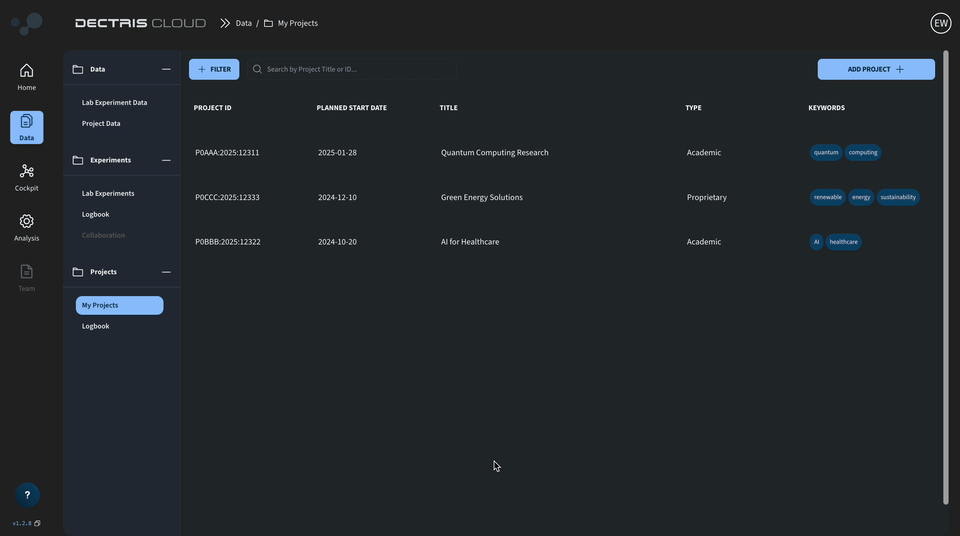Viewport: 960px width, 536px height.
Task: Collapse the Projects section
Action: click(x=166, y=271)
